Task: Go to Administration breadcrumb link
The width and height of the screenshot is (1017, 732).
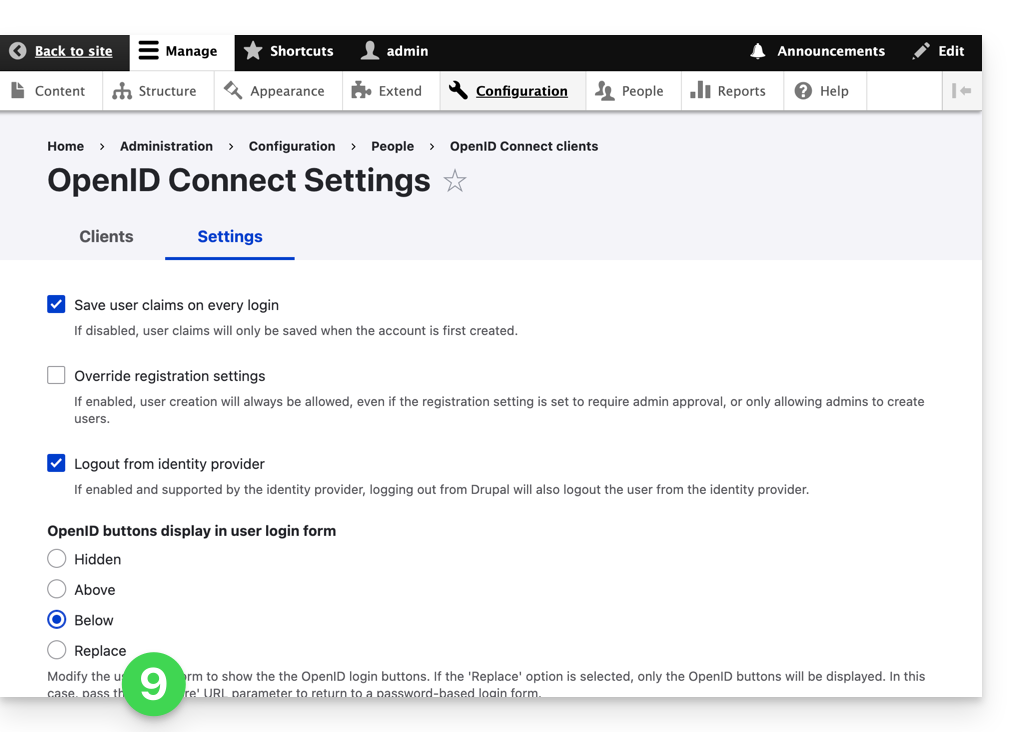Action: point(166,146)
